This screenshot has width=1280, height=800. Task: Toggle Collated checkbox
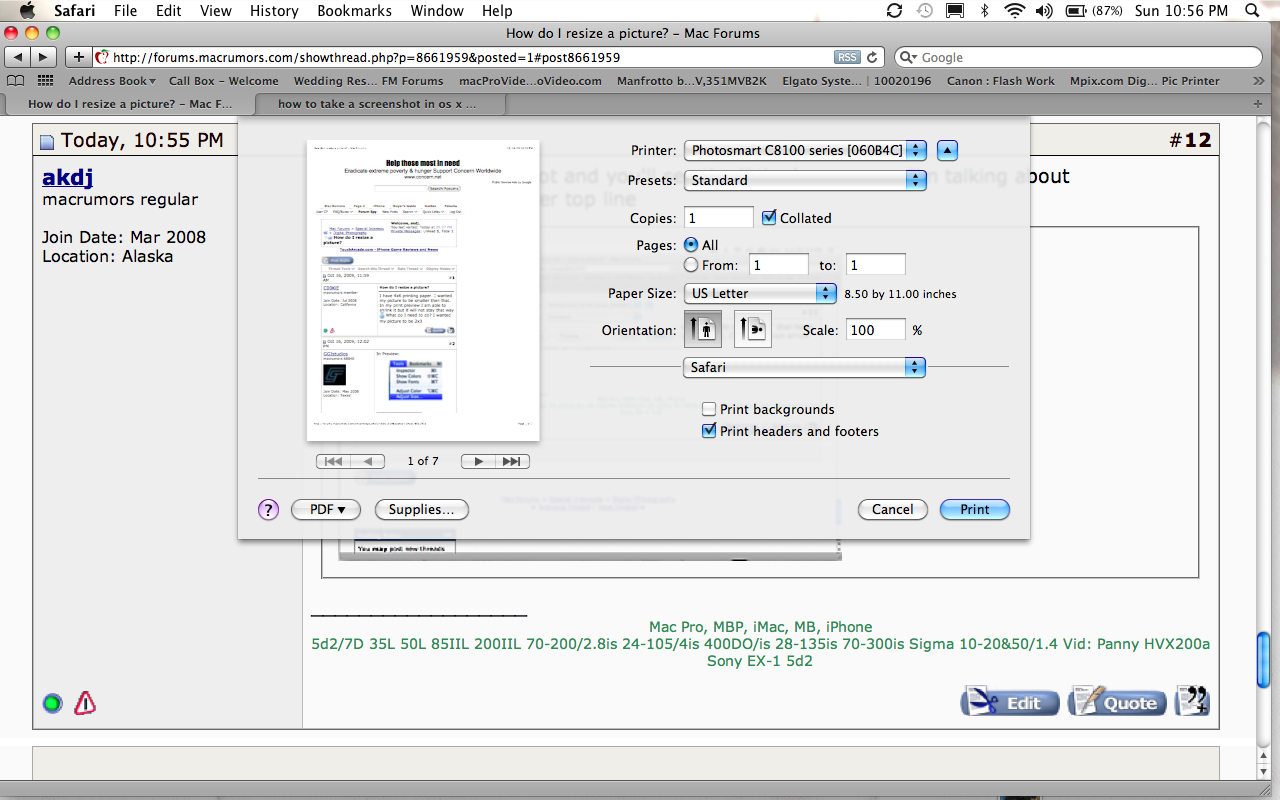[769, 217]
